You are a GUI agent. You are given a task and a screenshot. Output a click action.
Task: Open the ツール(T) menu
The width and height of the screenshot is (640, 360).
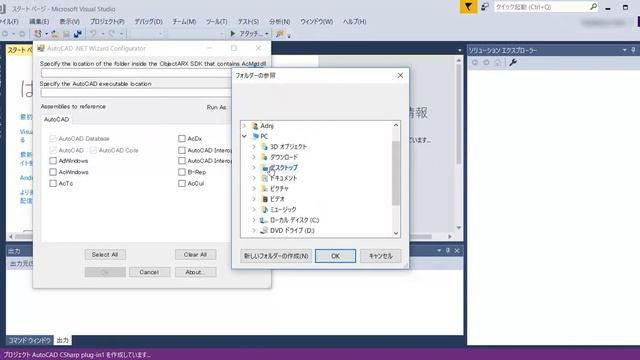[x=216, y=21]
